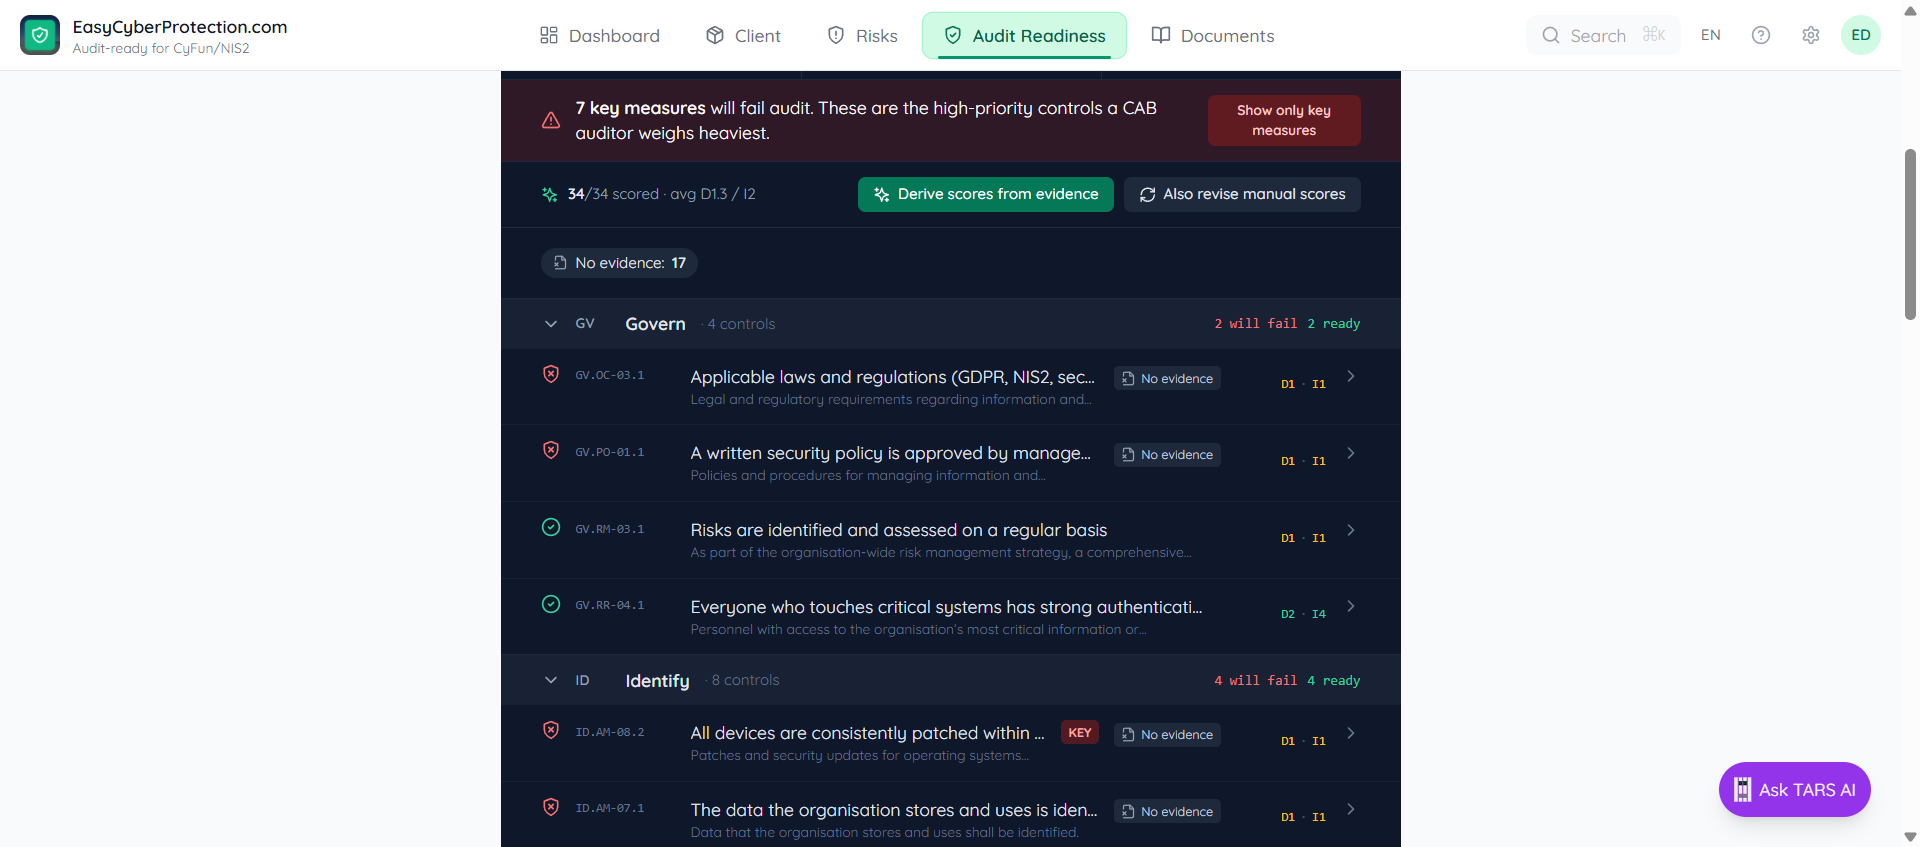Screen dimensions: 1920x847
Task: Click the warning triangle icon in the alert banner
Action: tap(551, 120)
